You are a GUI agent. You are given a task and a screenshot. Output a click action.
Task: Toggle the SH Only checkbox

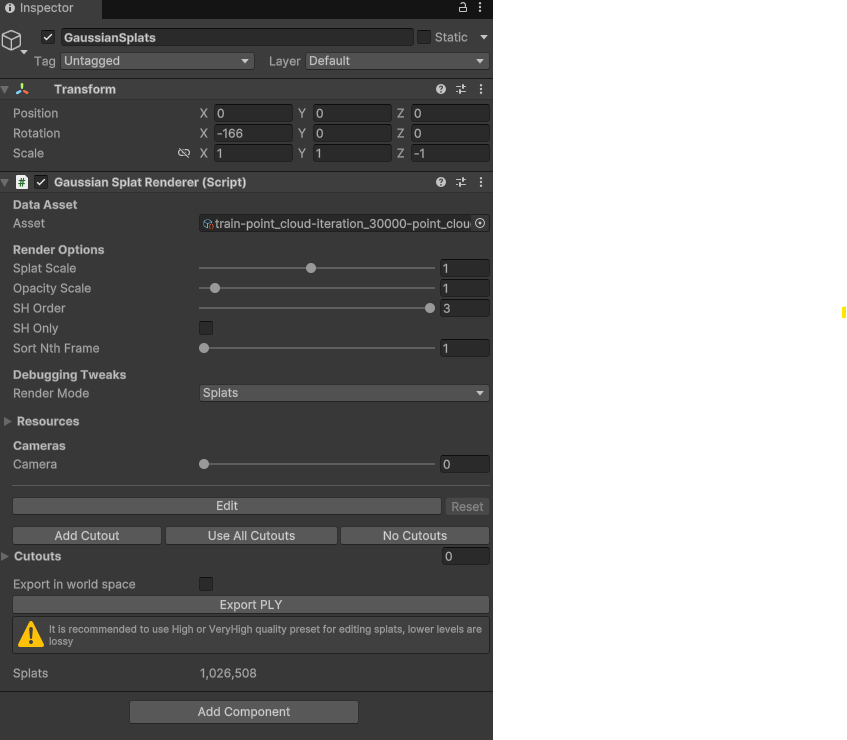tap(206, 328)
